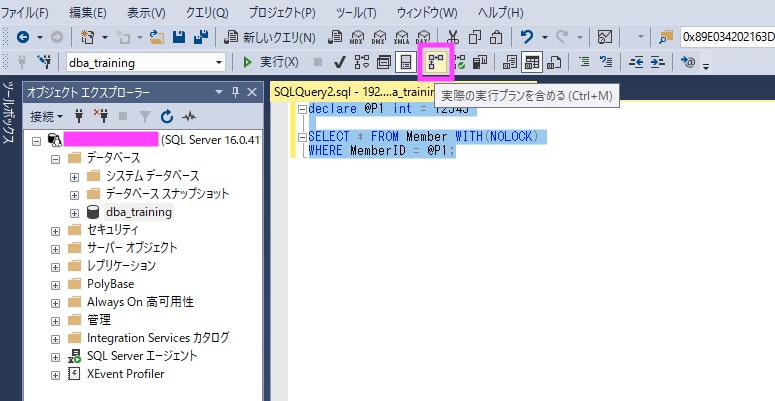Viewport: 775px width, 401px height.
Task: Click the Find in Files icon
Action: coord(666,37)
